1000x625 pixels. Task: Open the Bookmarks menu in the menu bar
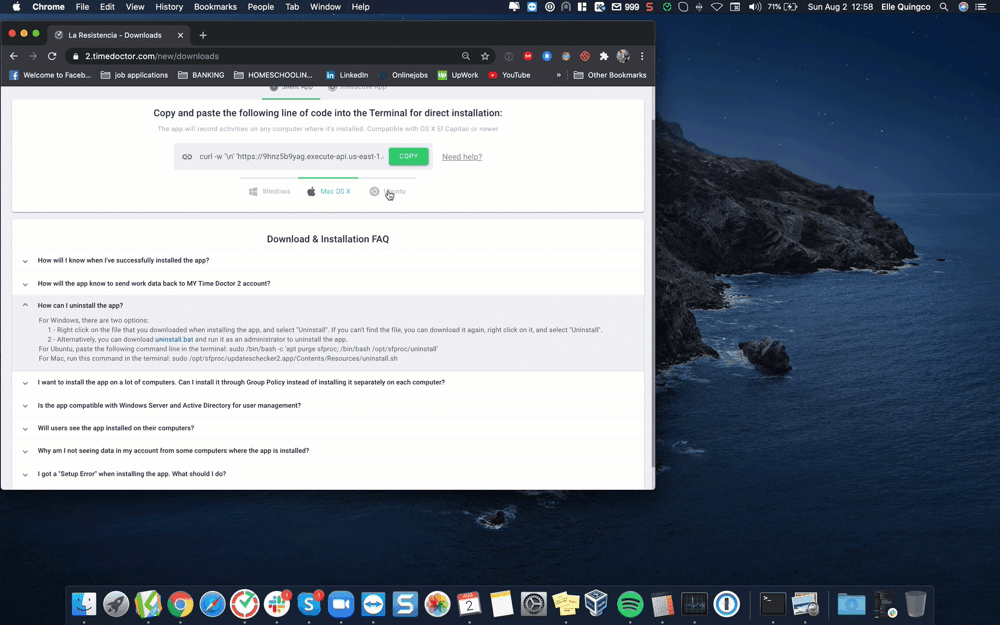215,7
